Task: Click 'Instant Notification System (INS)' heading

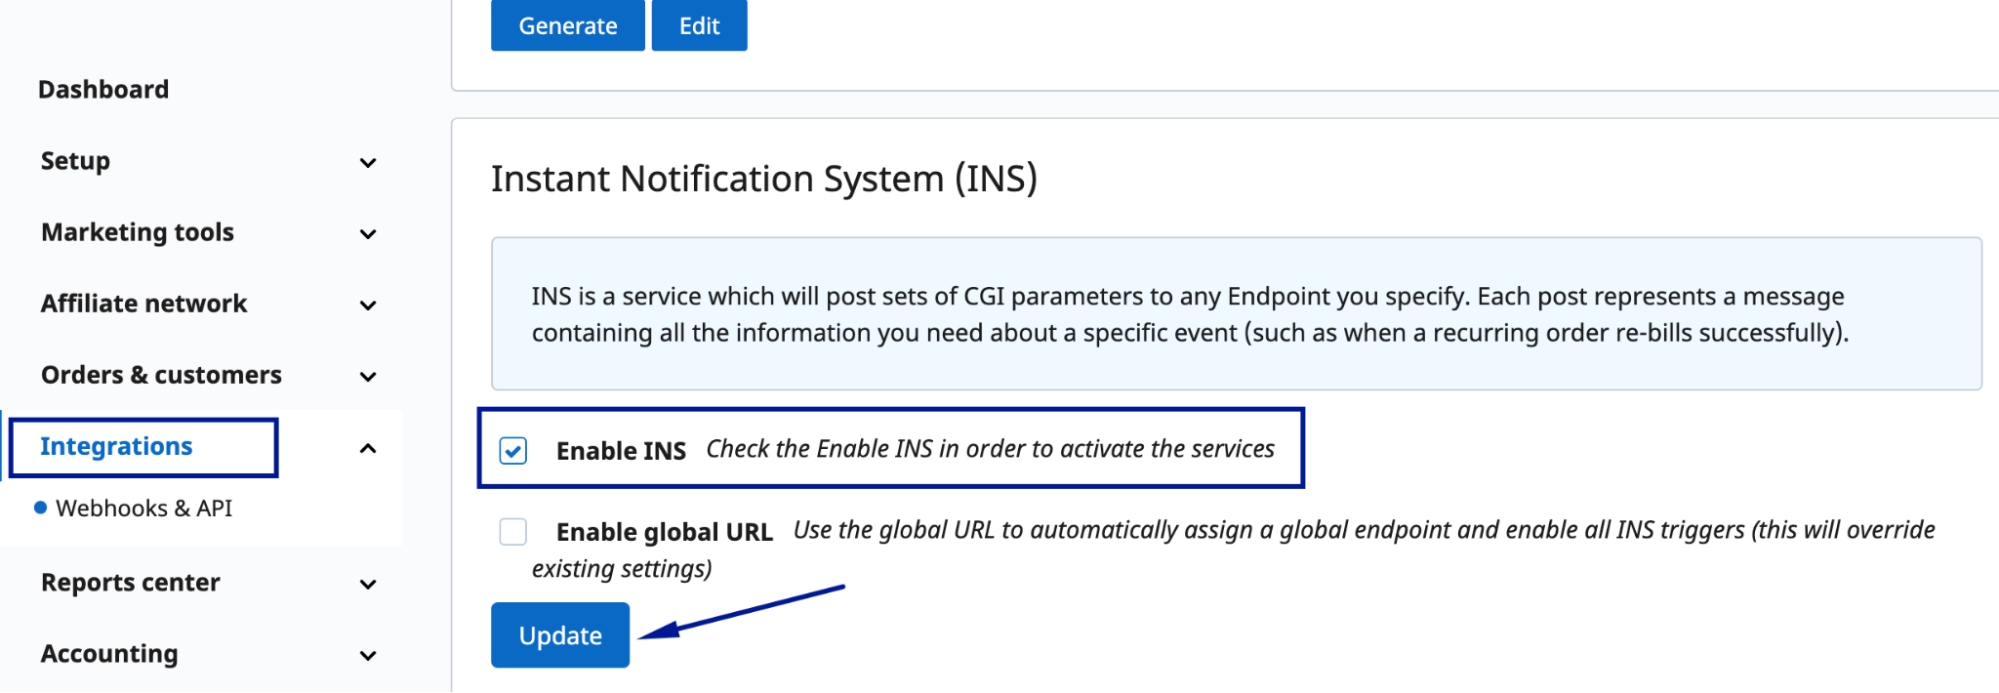Action: tap(764, 179)
